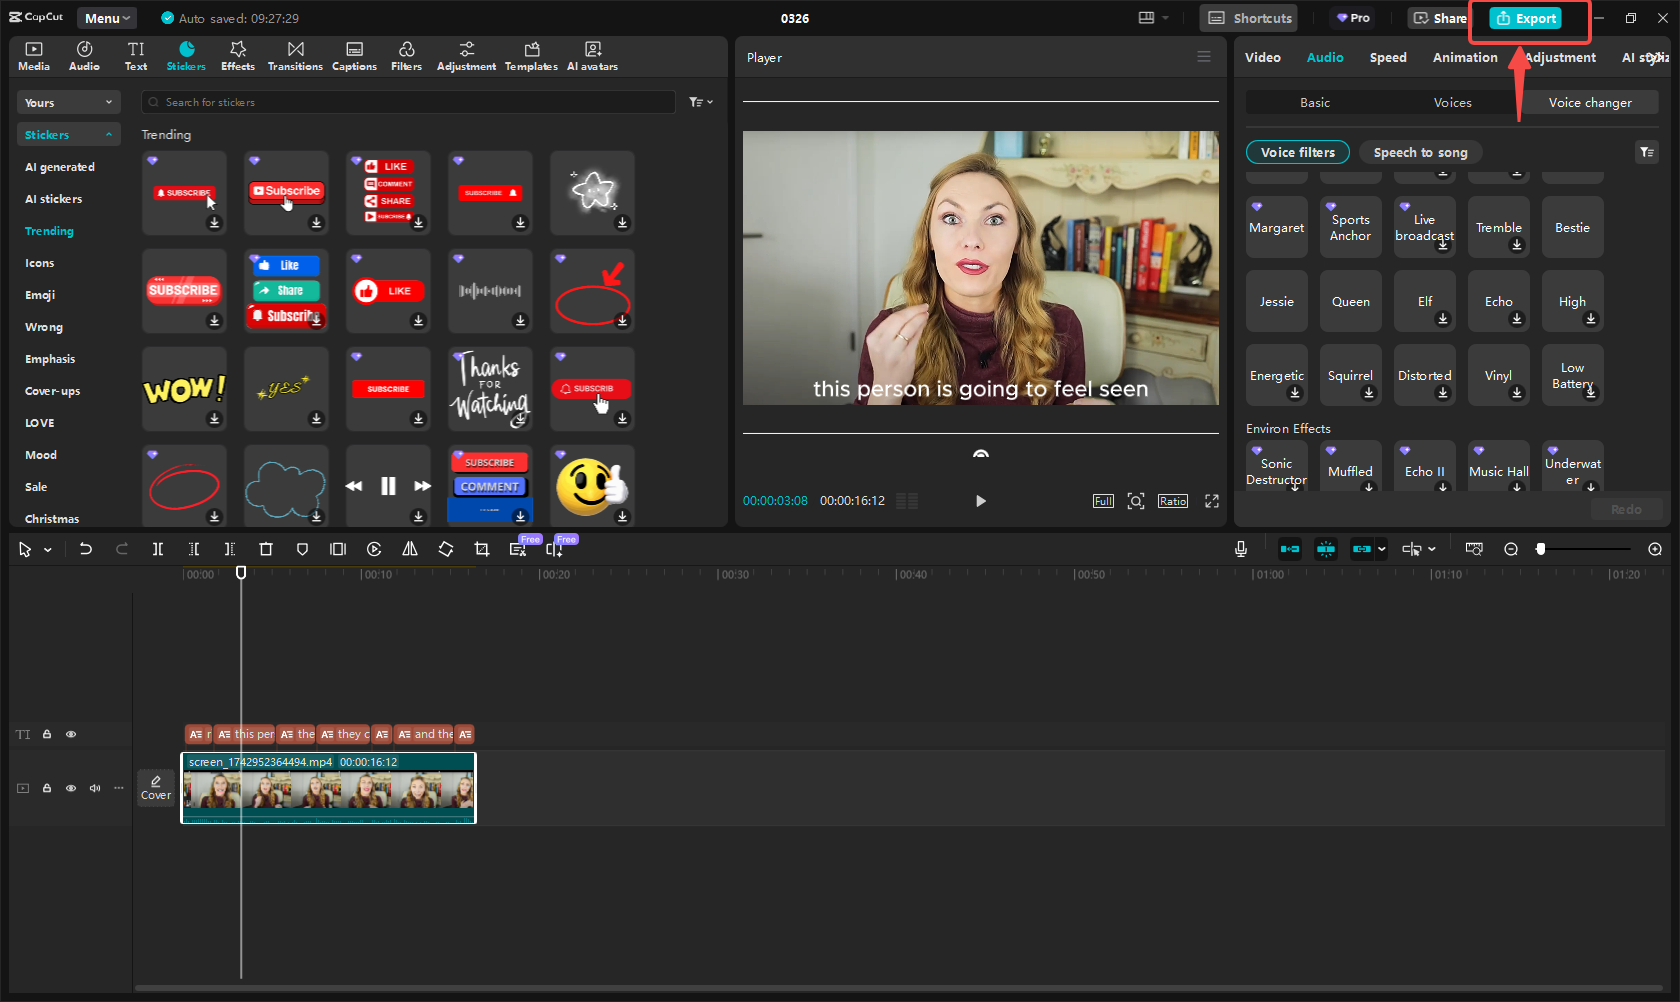
Task: Hide the caption track with eye icon
Action: click(71, 734)
